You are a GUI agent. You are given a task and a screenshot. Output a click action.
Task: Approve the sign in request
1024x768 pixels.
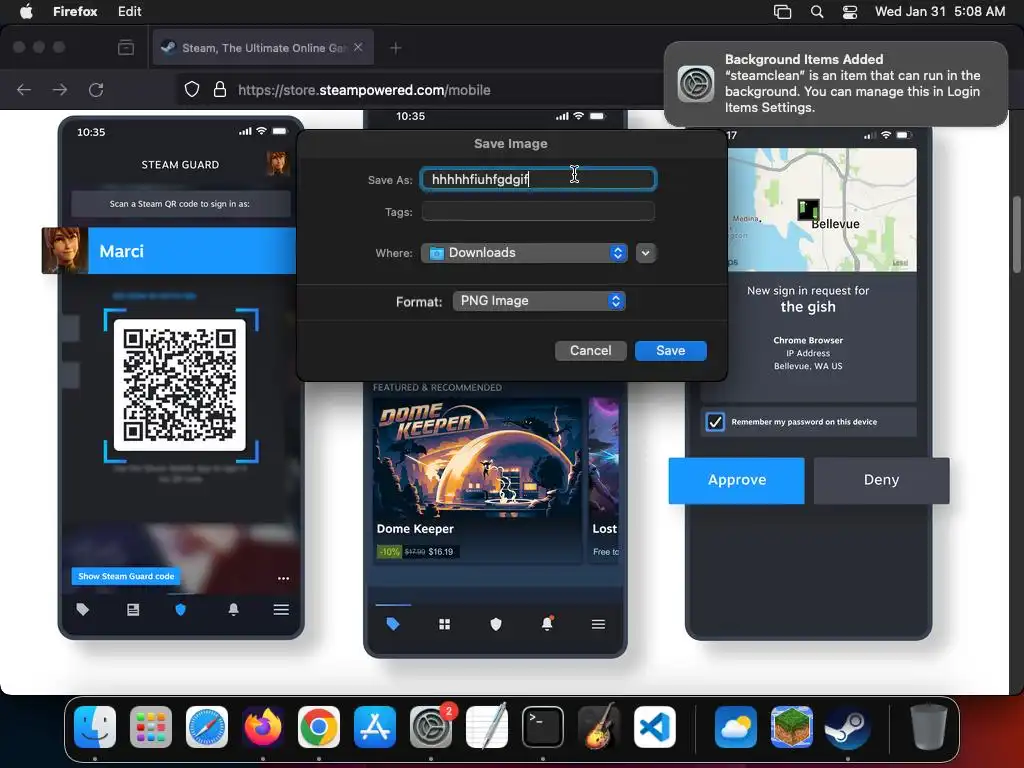tap(737, 480)
